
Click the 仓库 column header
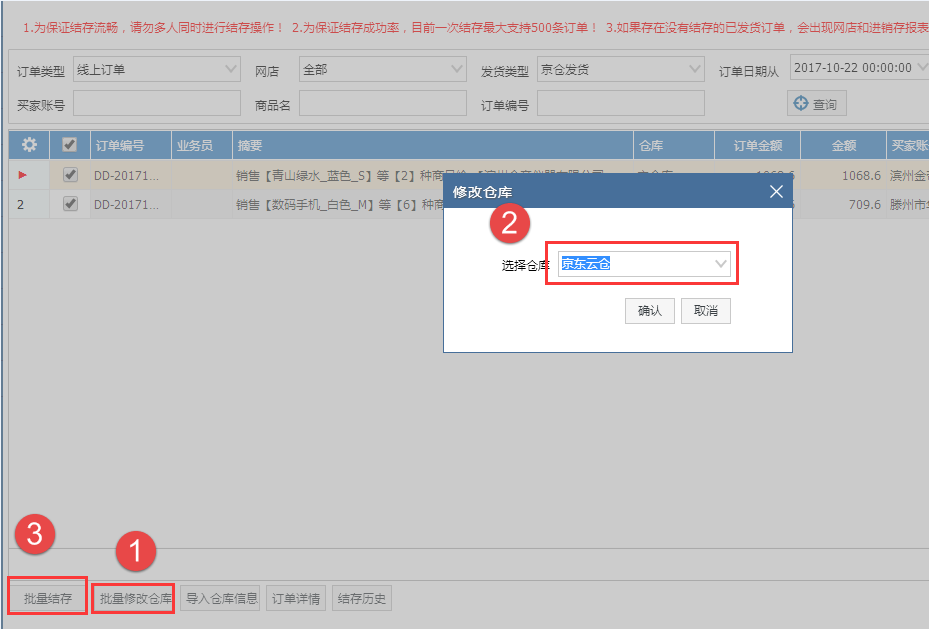click(674, 145)
